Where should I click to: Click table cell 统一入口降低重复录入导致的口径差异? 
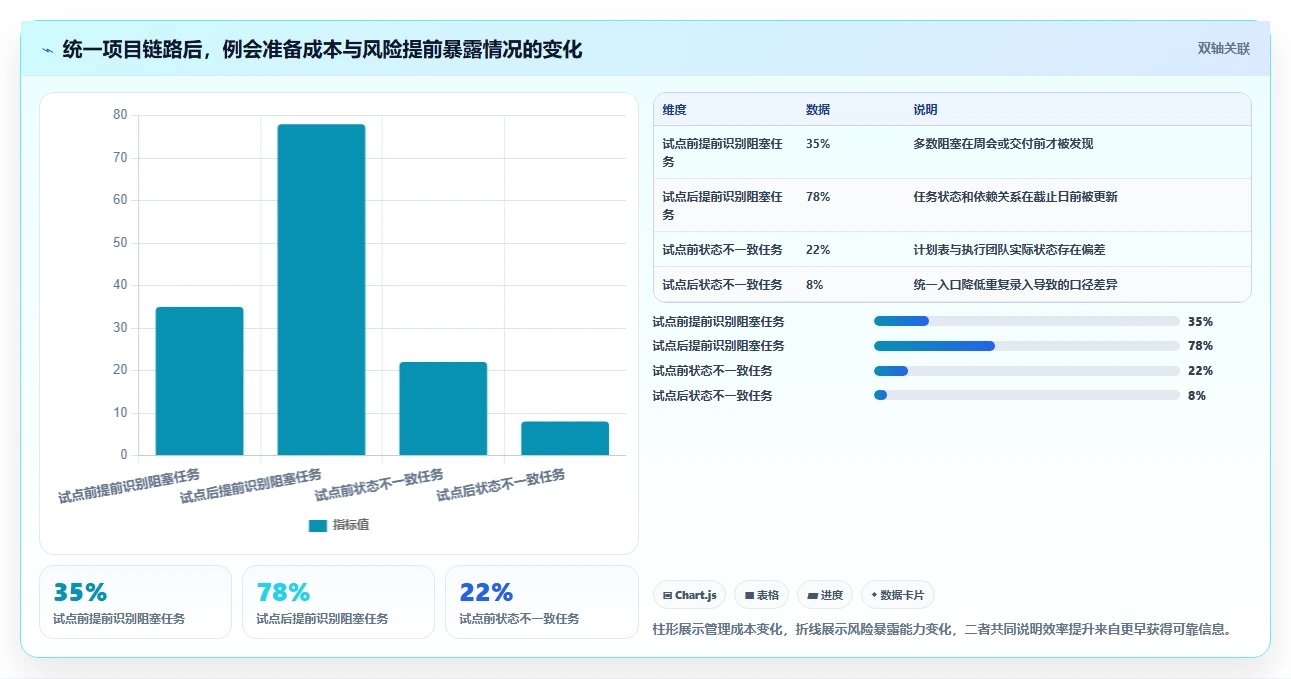coord(1015,285)
